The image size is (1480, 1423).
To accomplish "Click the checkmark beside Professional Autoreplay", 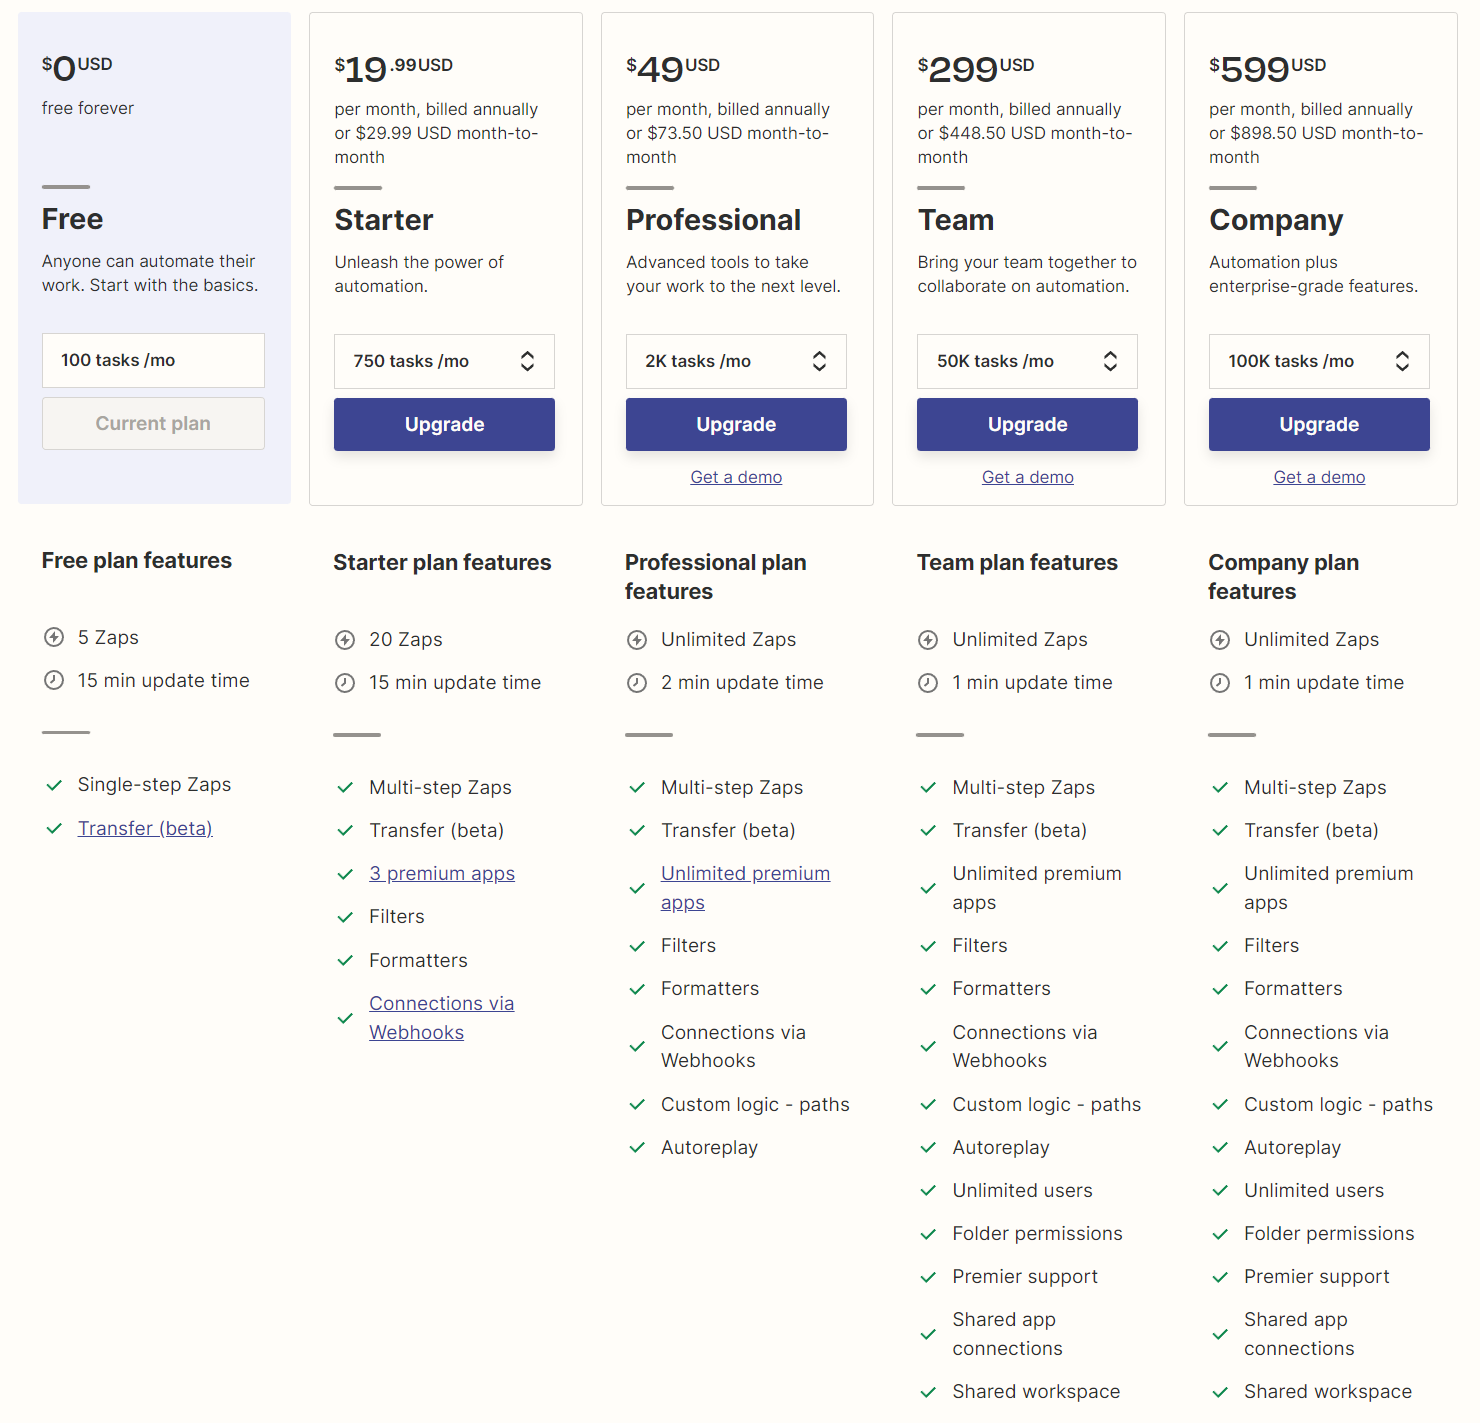I will 637,1148.
